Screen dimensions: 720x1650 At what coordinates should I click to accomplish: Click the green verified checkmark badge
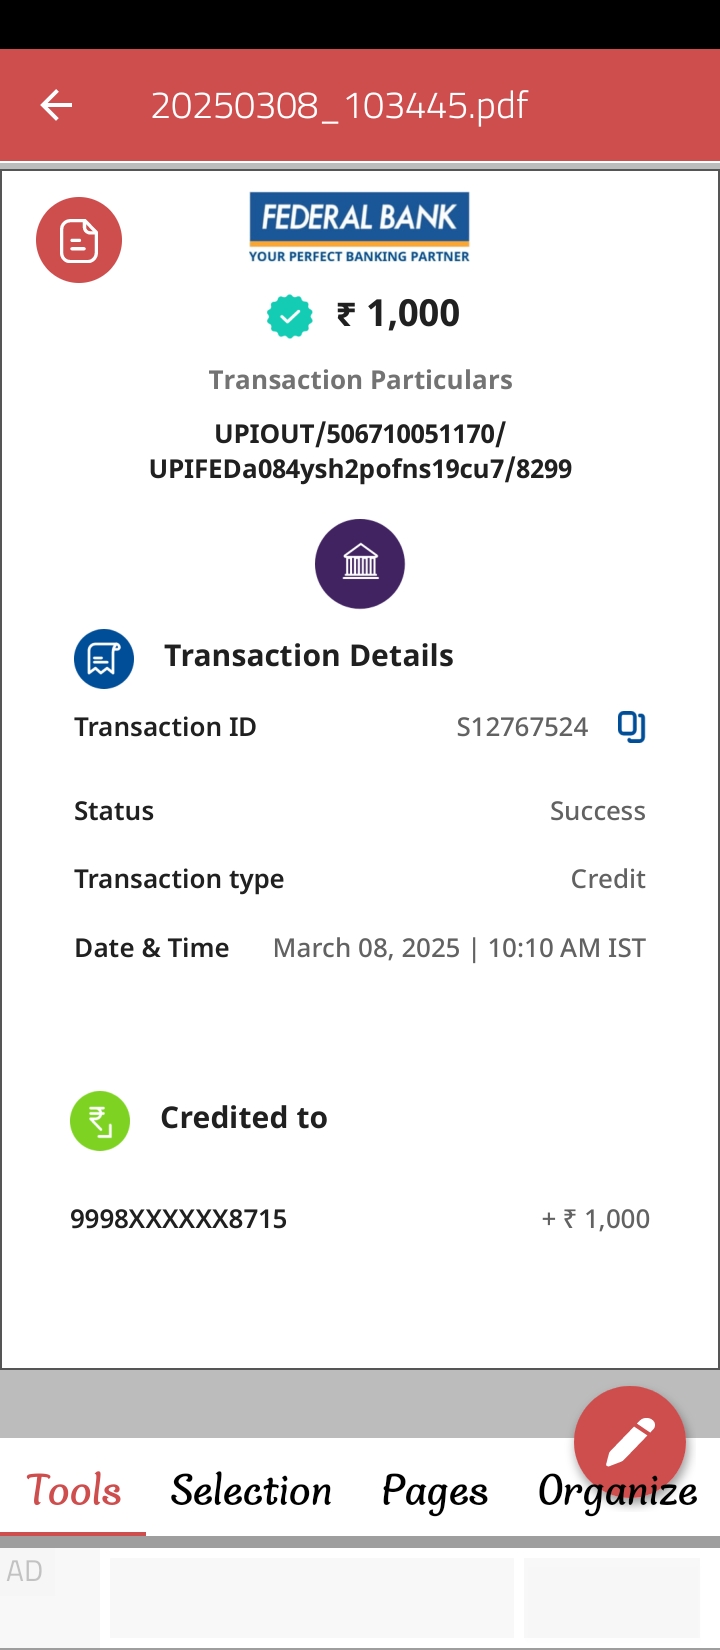click(289, 316)
